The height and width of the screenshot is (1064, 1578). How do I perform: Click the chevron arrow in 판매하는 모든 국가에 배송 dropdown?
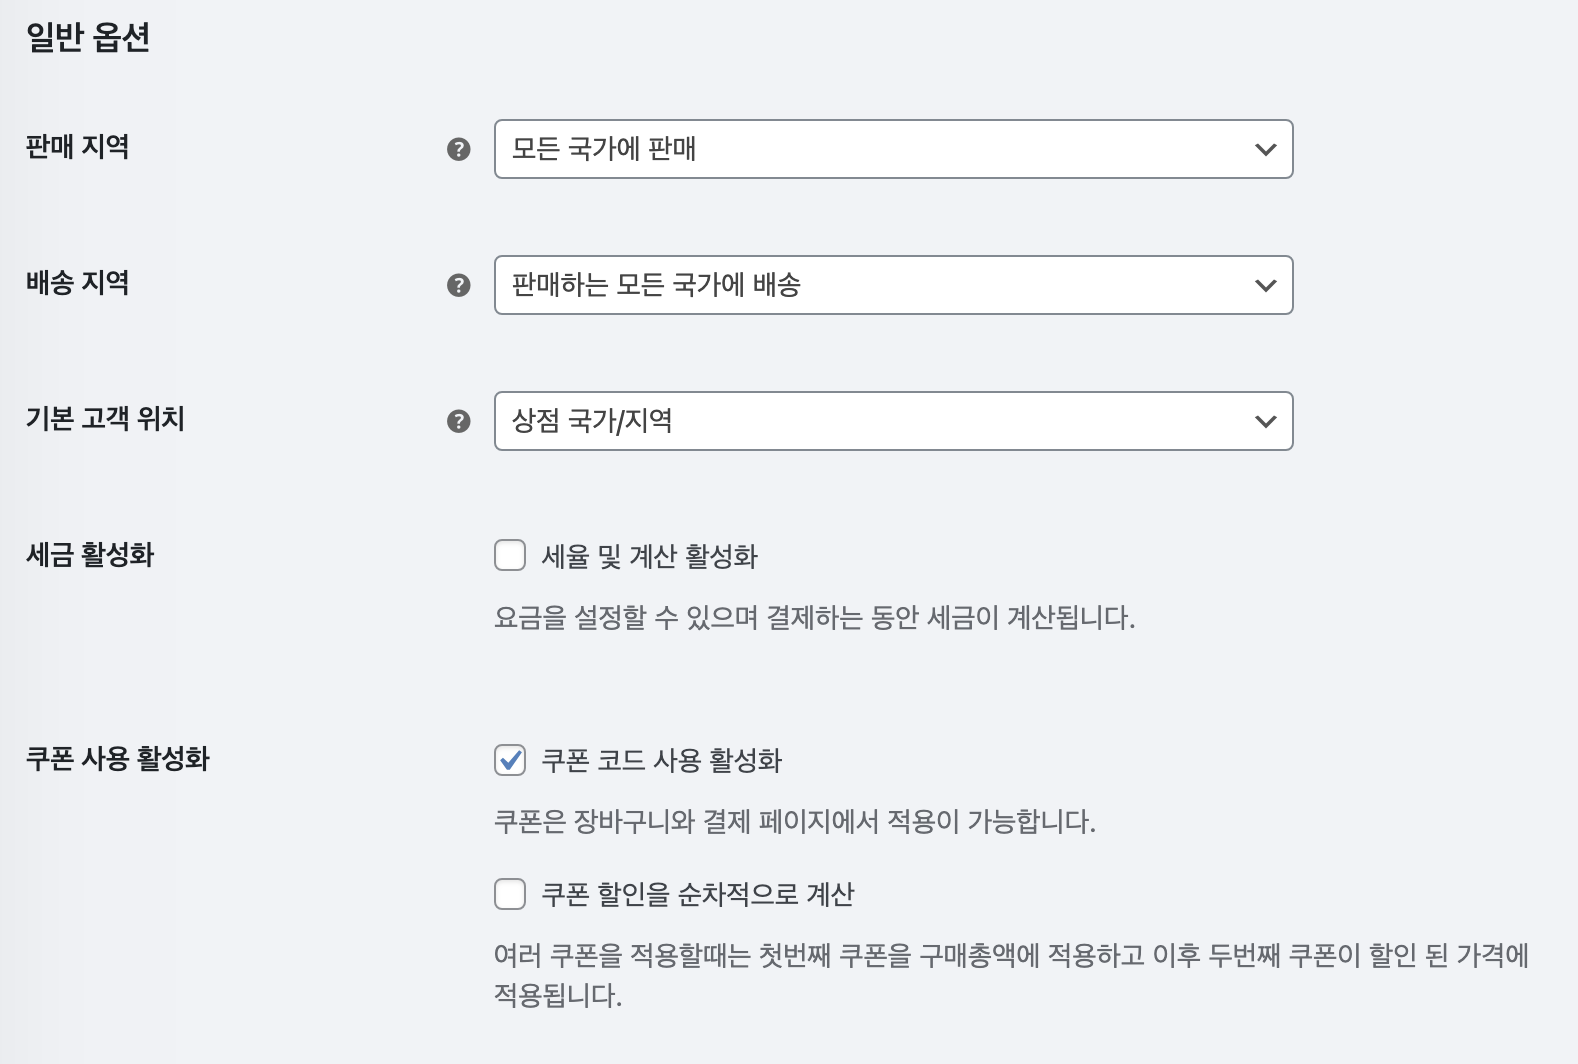click(x=1265, y=285)
